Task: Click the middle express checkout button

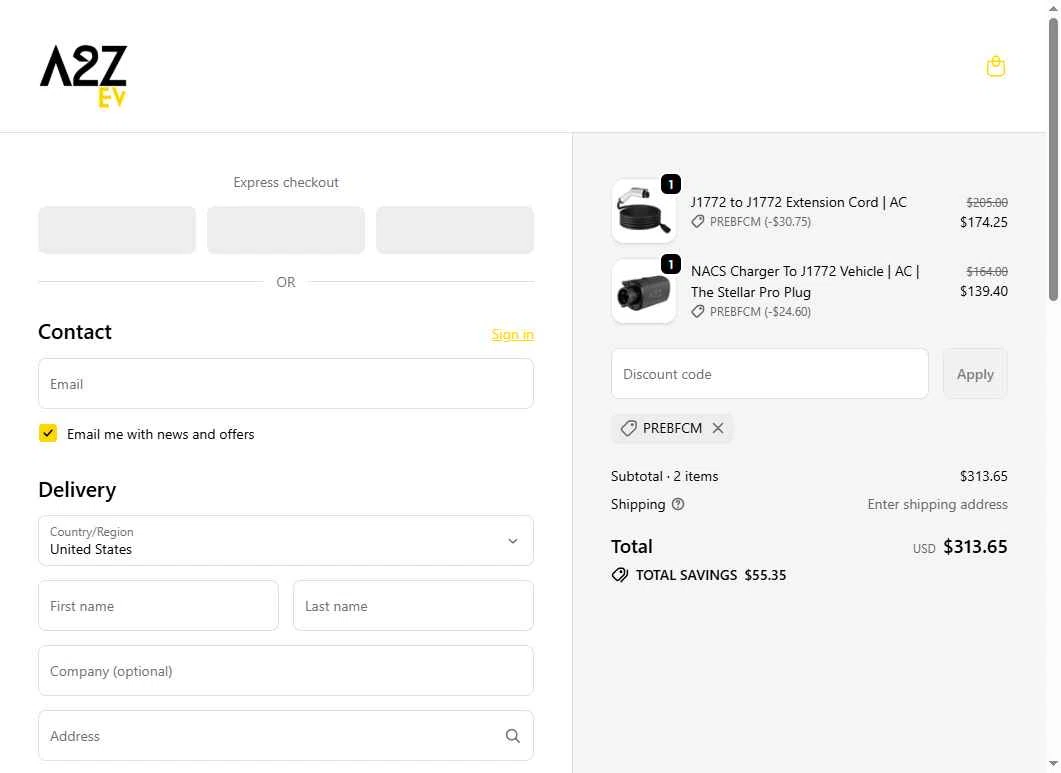Action: coord(286,230)
